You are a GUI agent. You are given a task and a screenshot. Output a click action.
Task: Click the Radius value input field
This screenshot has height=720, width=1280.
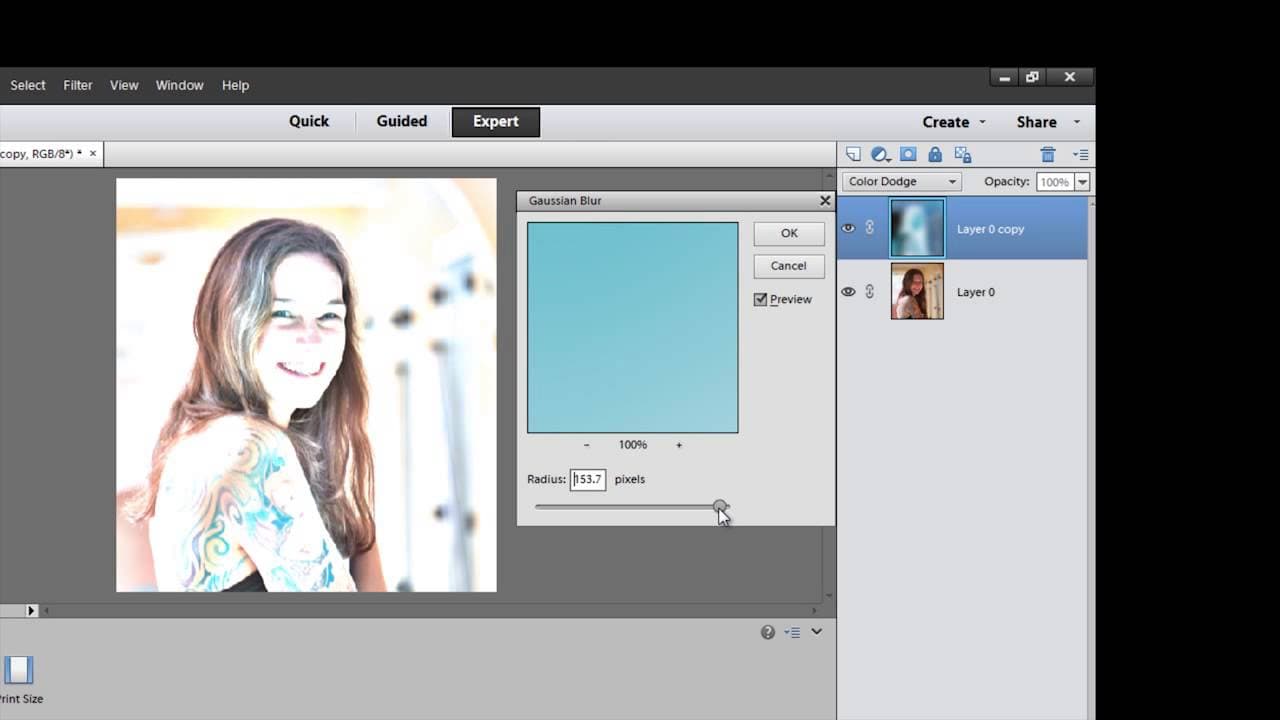click(588, 479)
